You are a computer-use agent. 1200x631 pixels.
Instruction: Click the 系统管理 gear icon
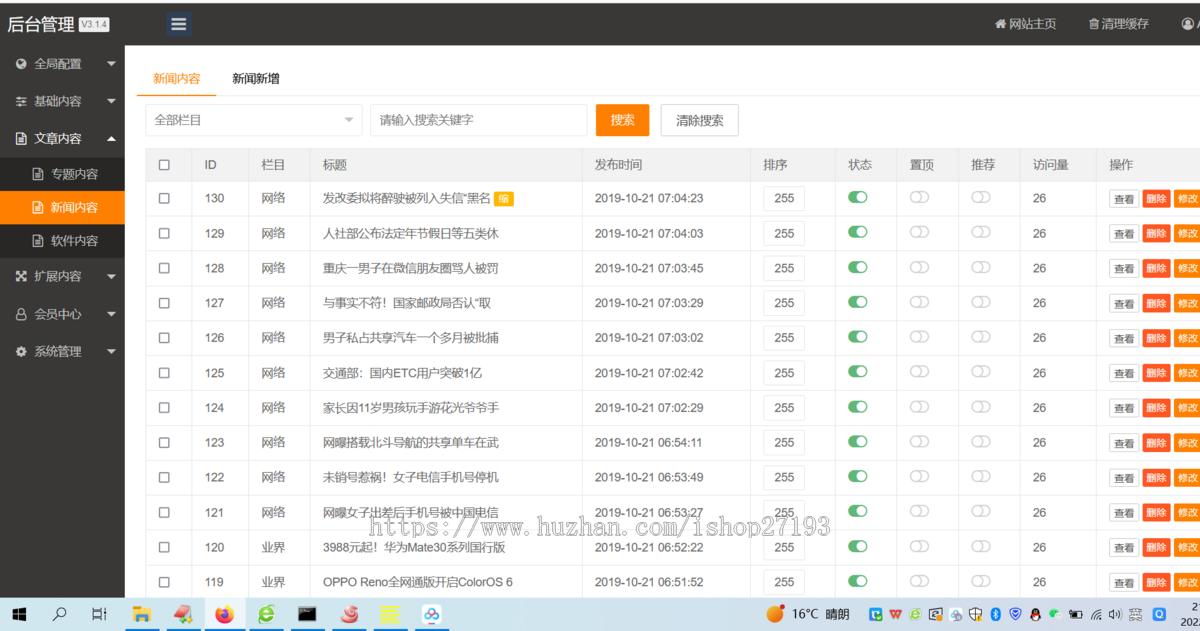click(x=21, y=351)
